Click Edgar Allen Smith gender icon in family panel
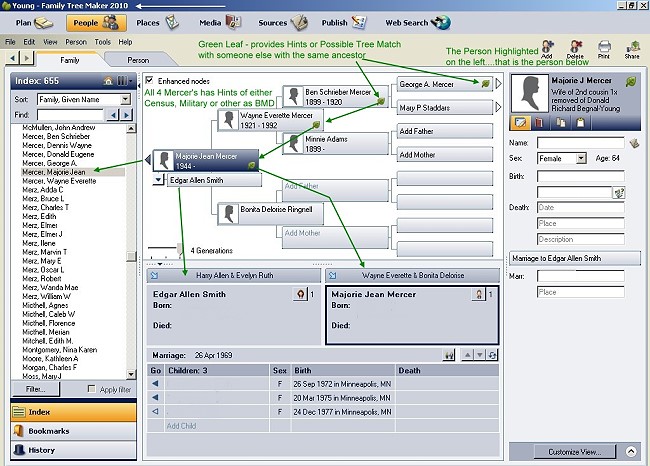The height and width of the screenshot is (466, 650). [301, 294]
